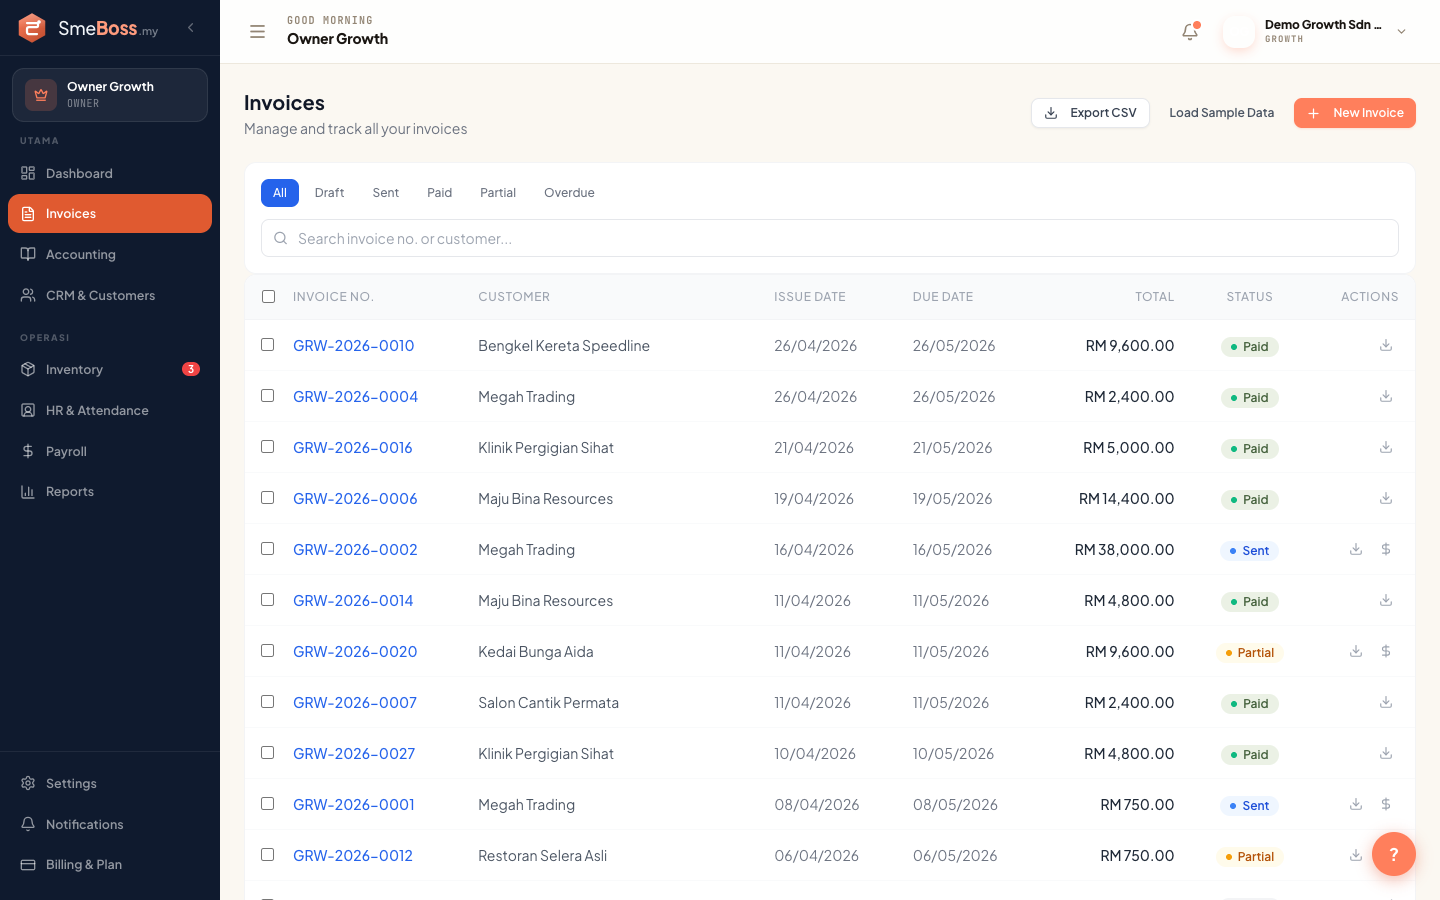Select all invoices with the header checkbox
The height and width of the screenshot is (900, 1440).
268,296
